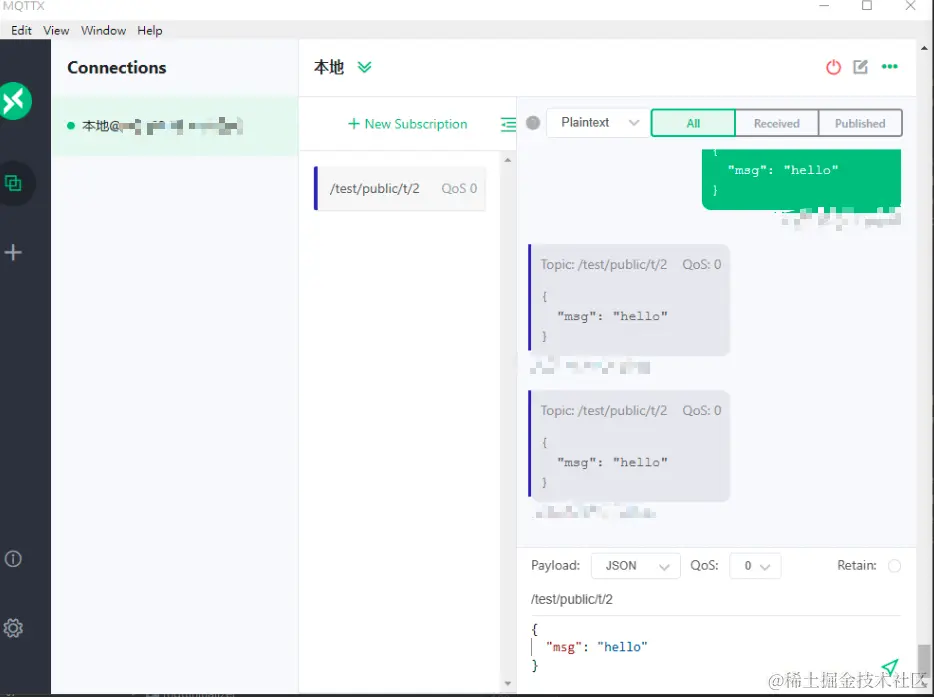Click the subscription list scrollbar down arrow

point(508,683)
